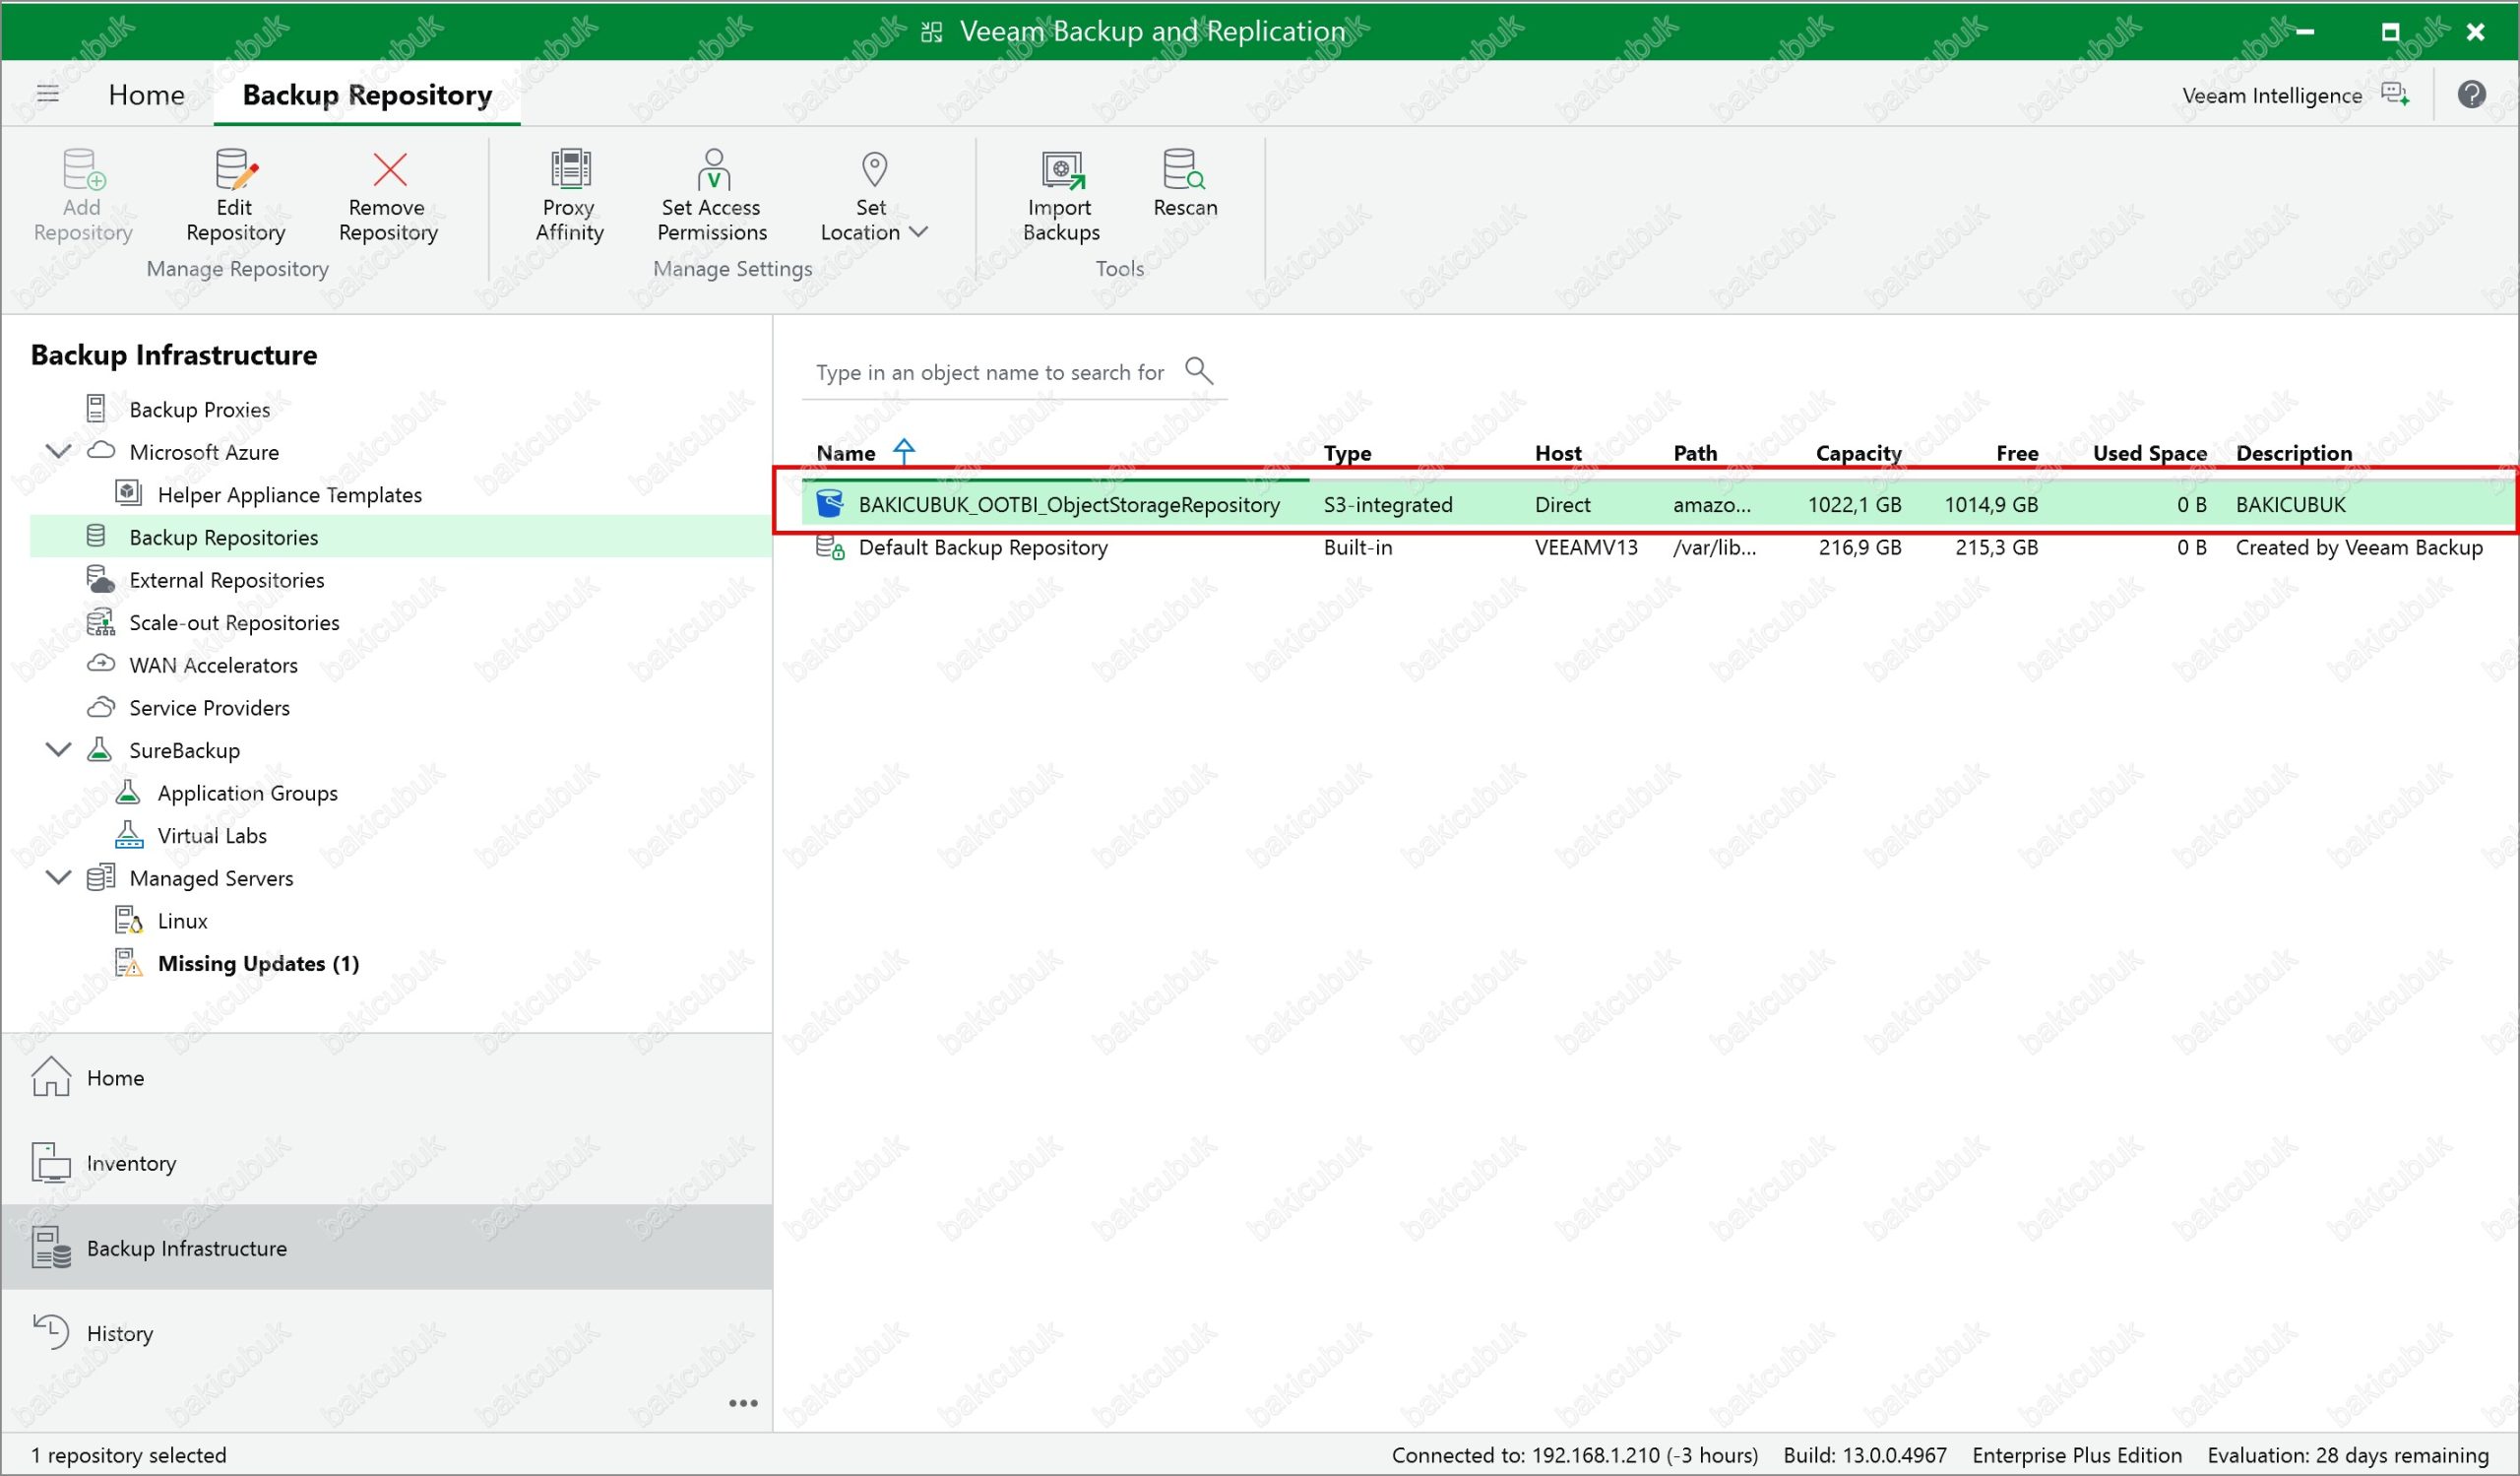
Task: Open Scale-out Repositories node
Action: pyautogui.click(x=234, y=622)
